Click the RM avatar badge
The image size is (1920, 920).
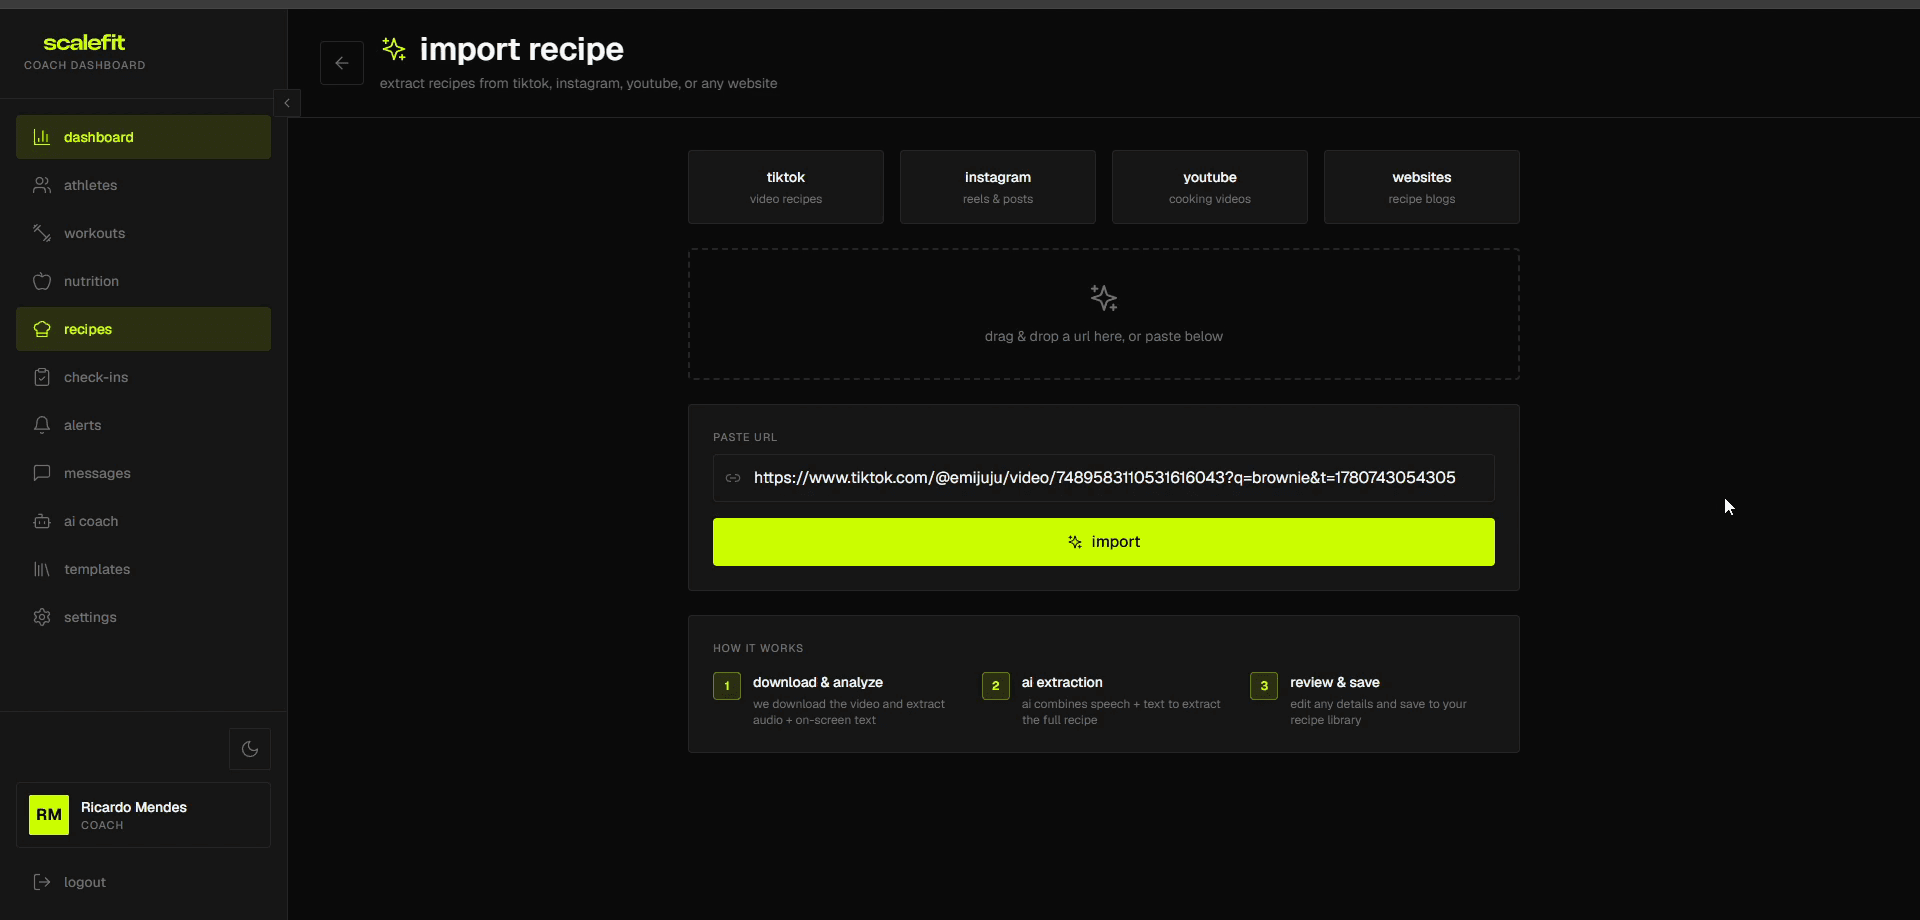(49, 815)
